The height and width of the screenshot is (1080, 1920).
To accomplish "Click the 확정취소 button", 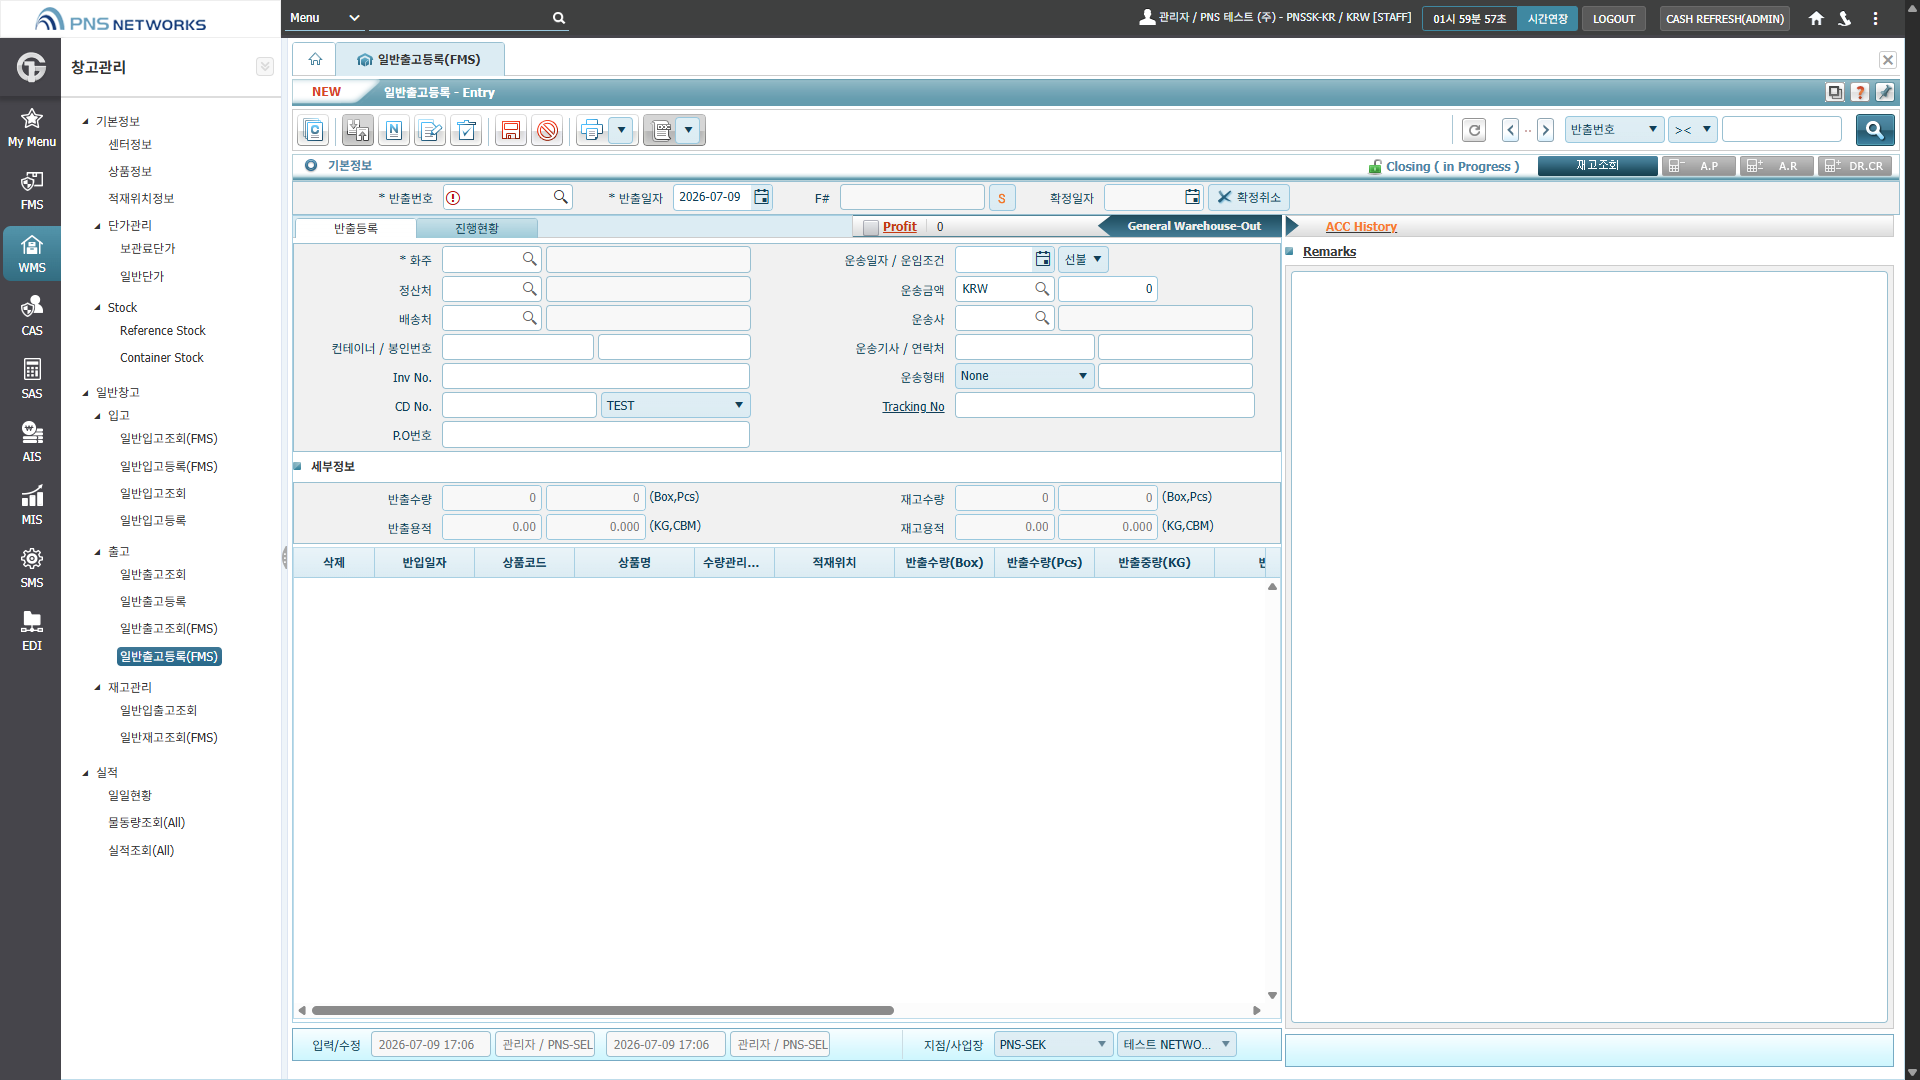I will (x=1249, y=198).
